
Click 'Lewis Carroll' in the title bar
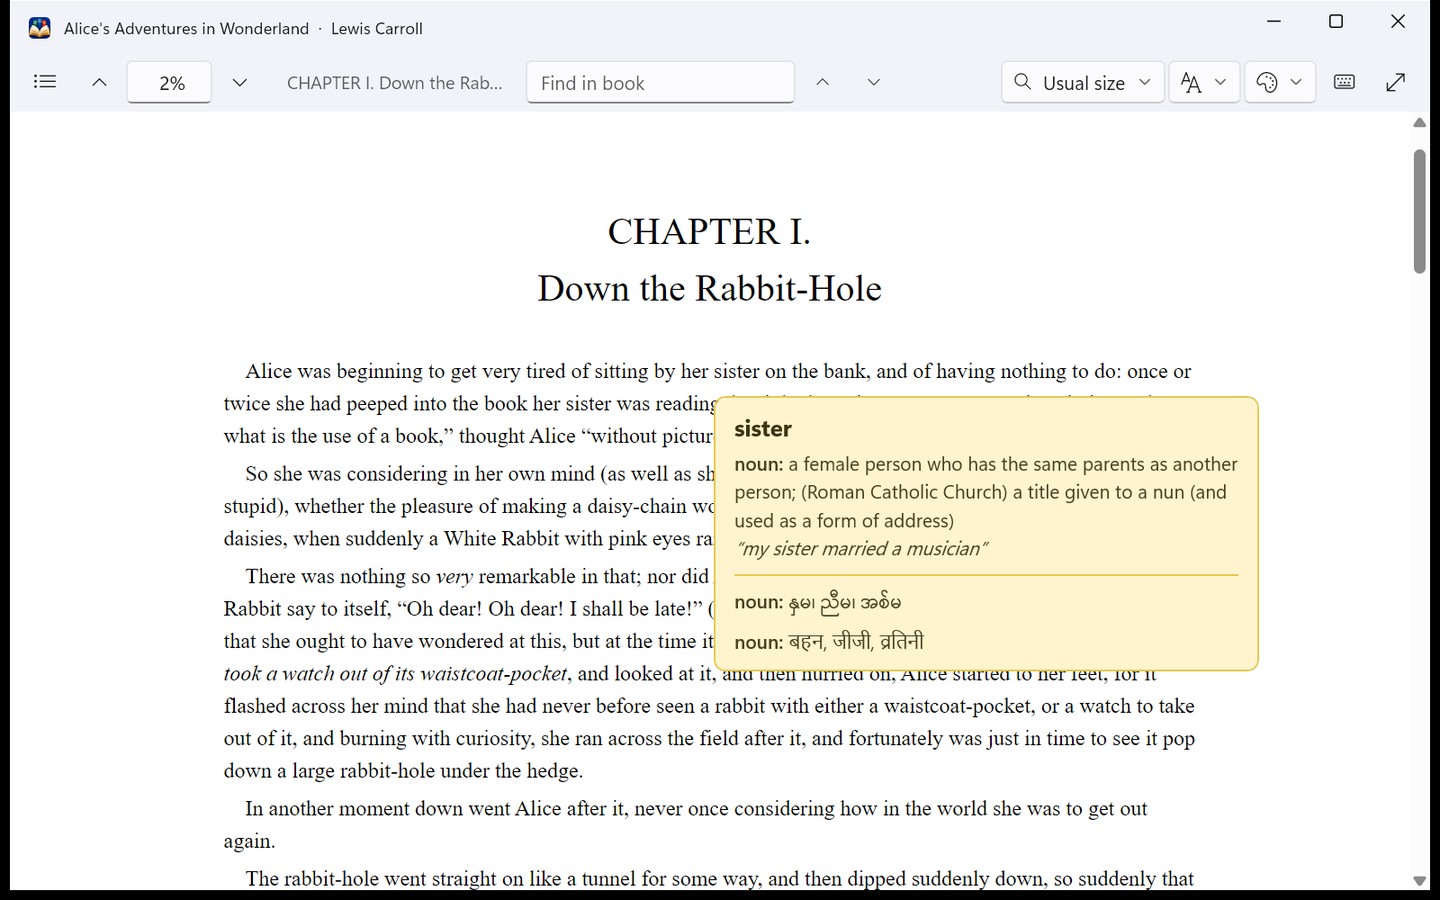(377, 29)
